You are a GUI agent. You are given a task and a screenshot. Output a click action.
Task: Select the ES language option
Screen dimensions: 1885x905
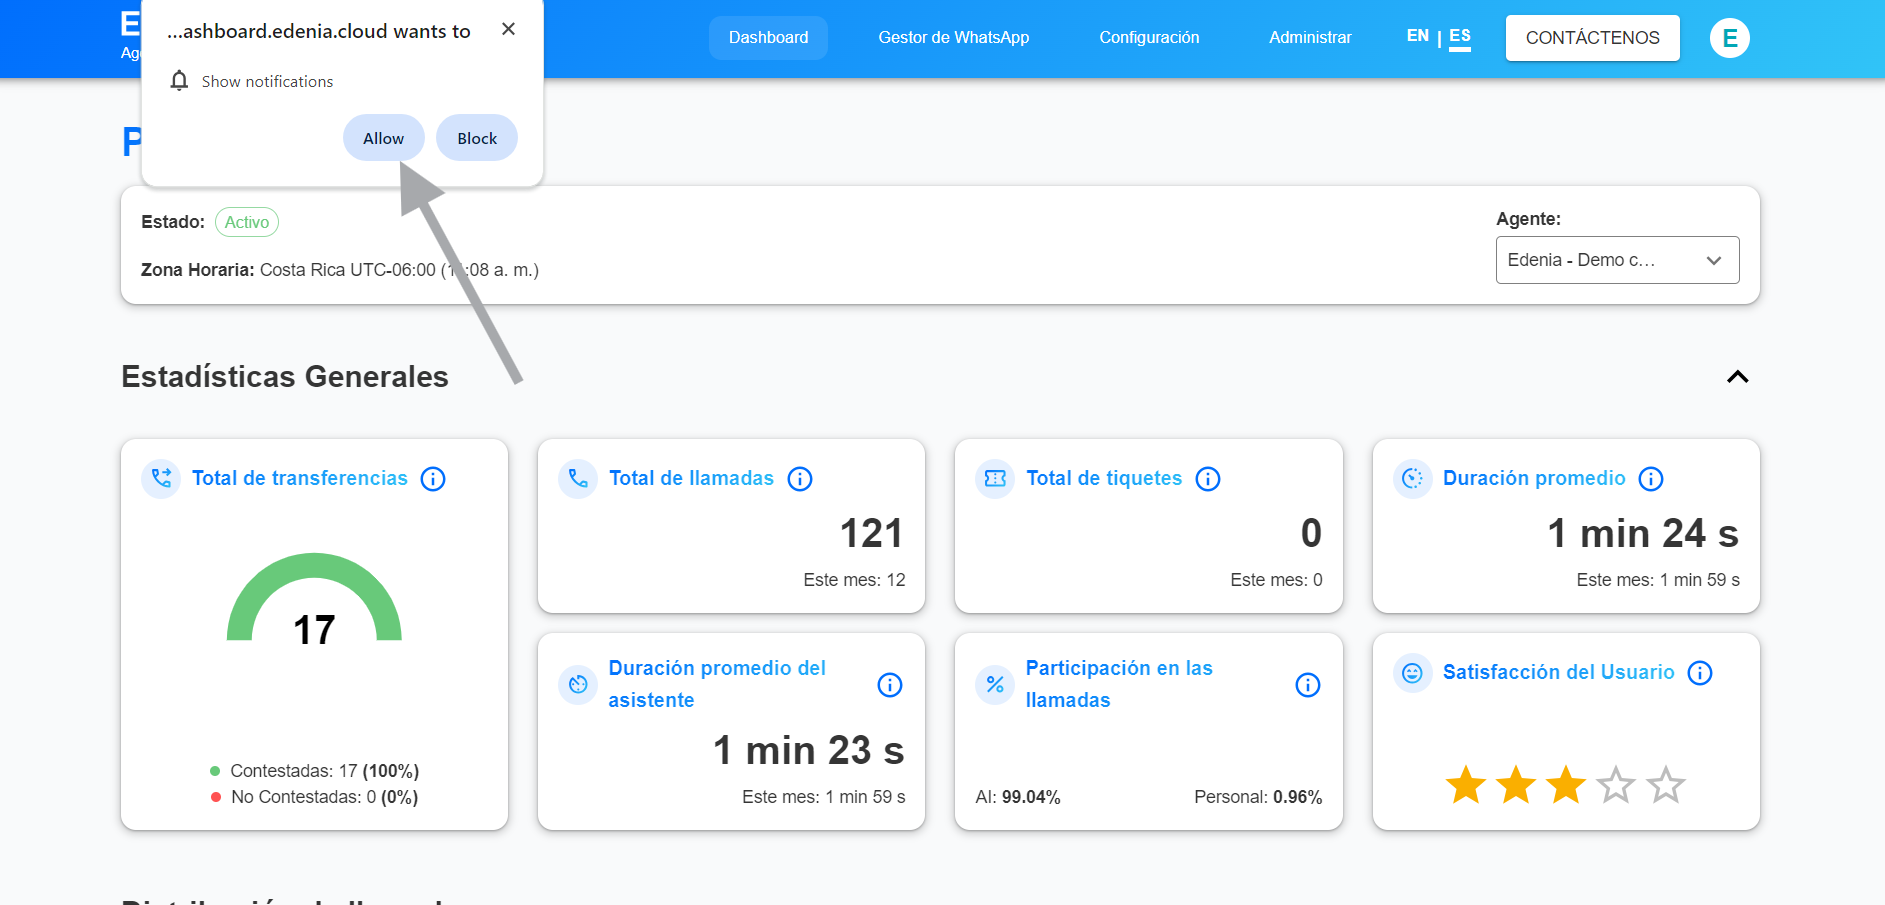click(x=1460, y=36)
